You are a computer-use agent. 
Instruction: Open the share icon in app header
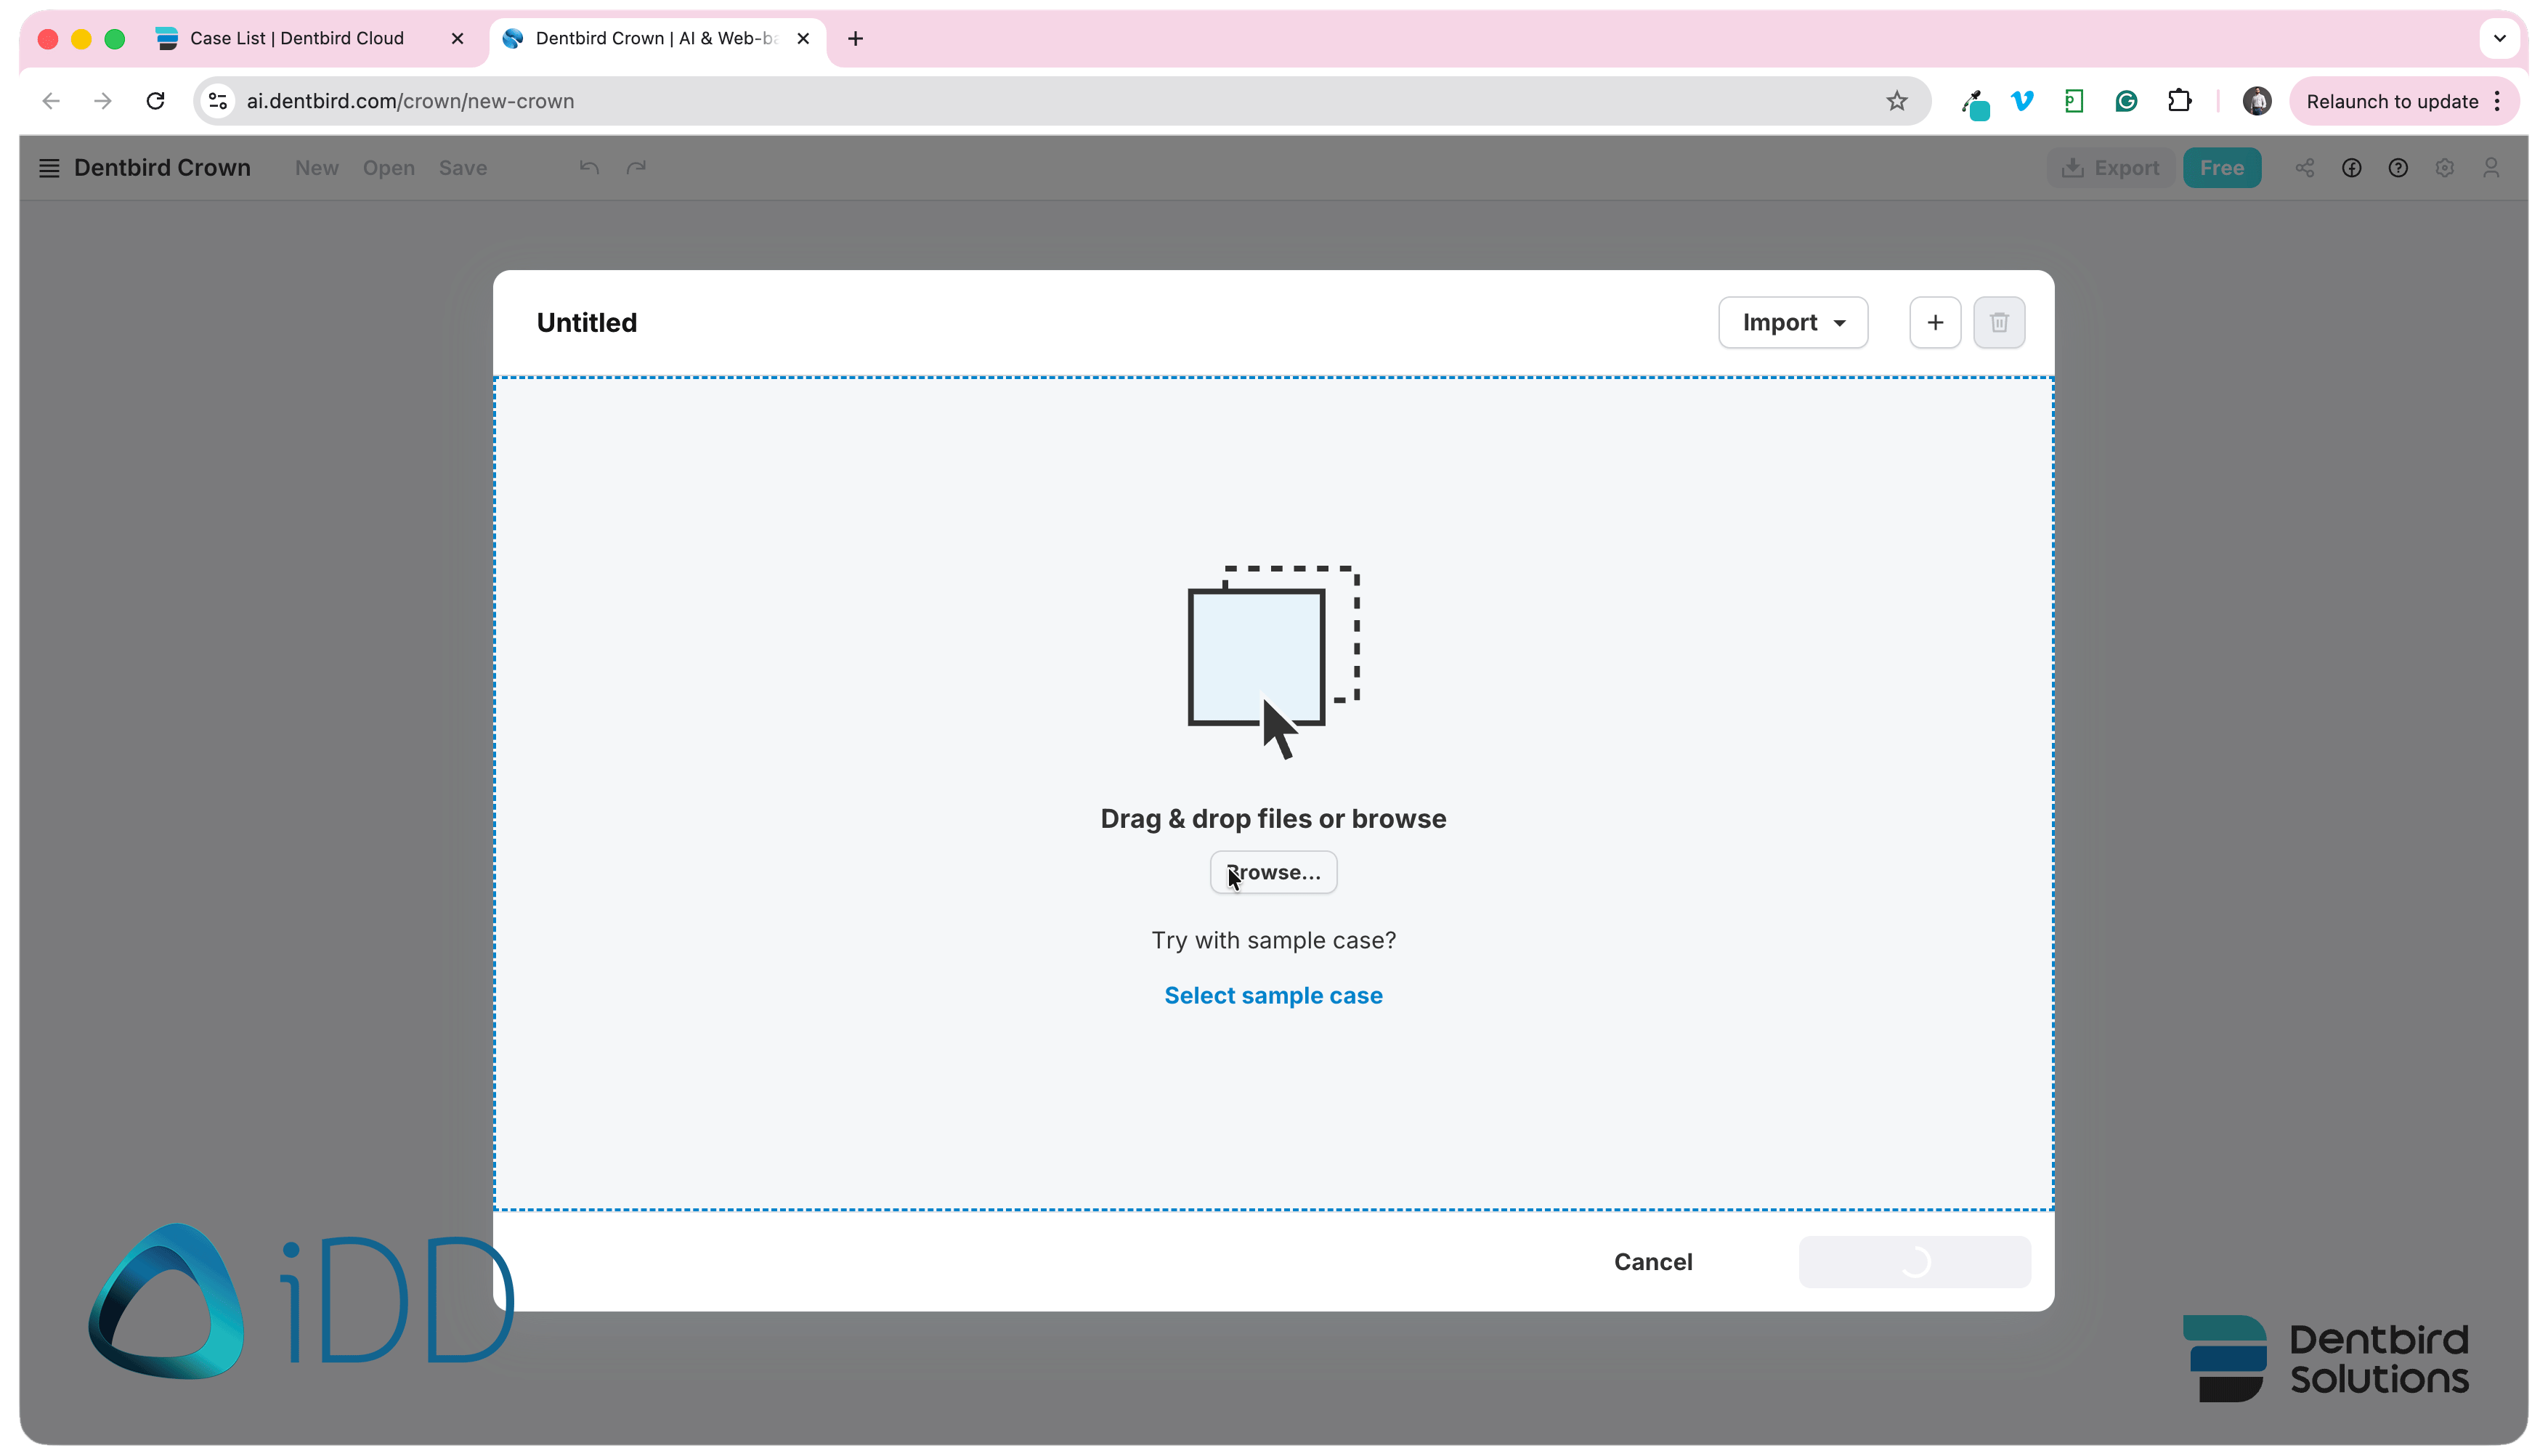point(2304,168)
